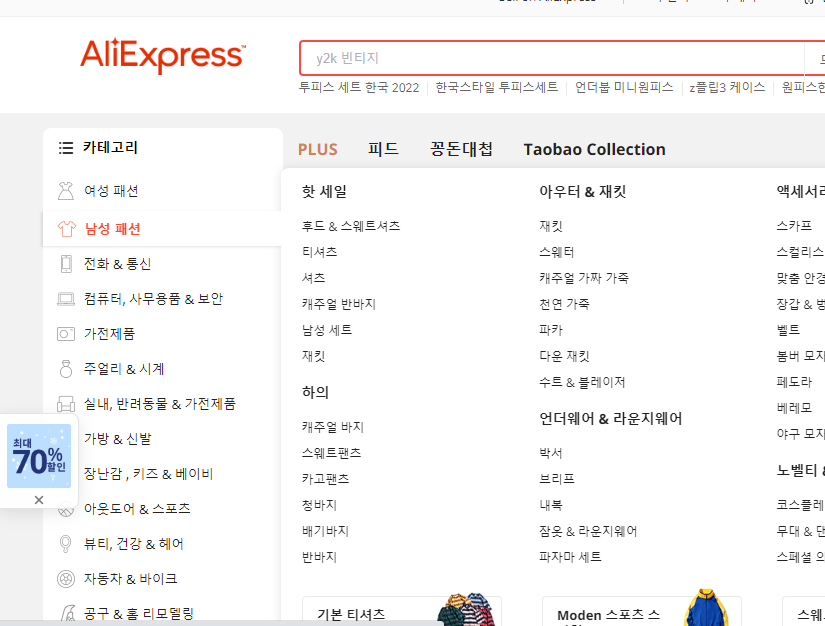
Task: Select 가방 & 신발 category
Action: (x=118, y=439)
